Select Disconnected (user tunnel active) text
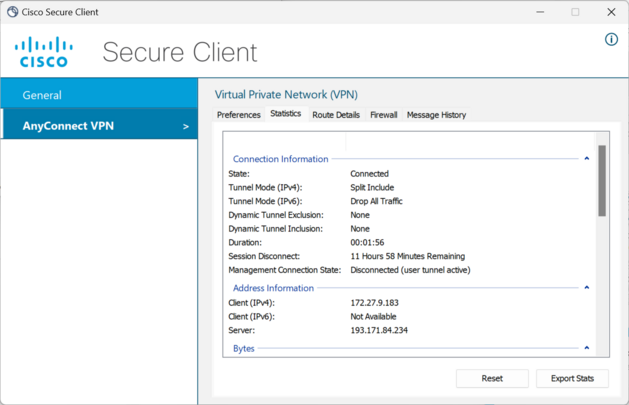The image size is (629, 405). [410, 270]
